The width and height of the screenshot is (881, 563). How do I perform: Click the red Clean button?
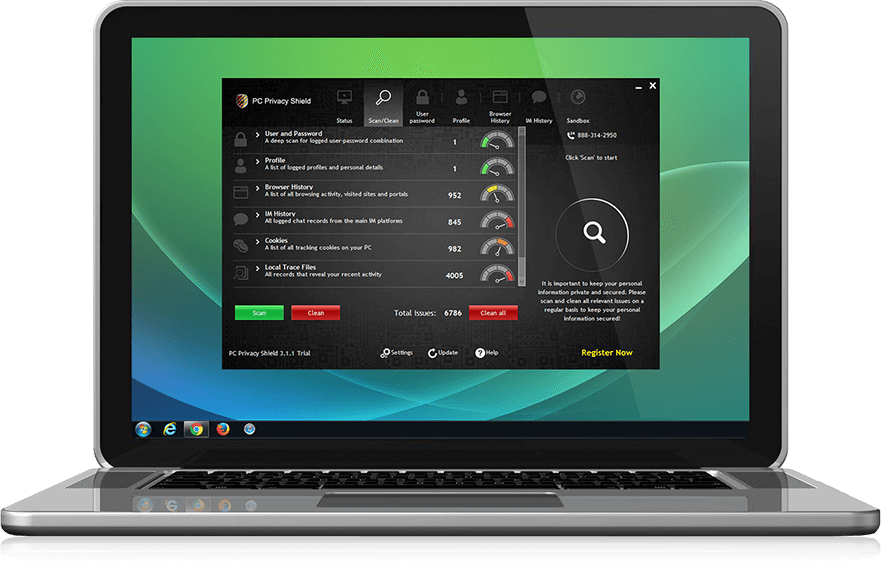click(x=316, y=313)
